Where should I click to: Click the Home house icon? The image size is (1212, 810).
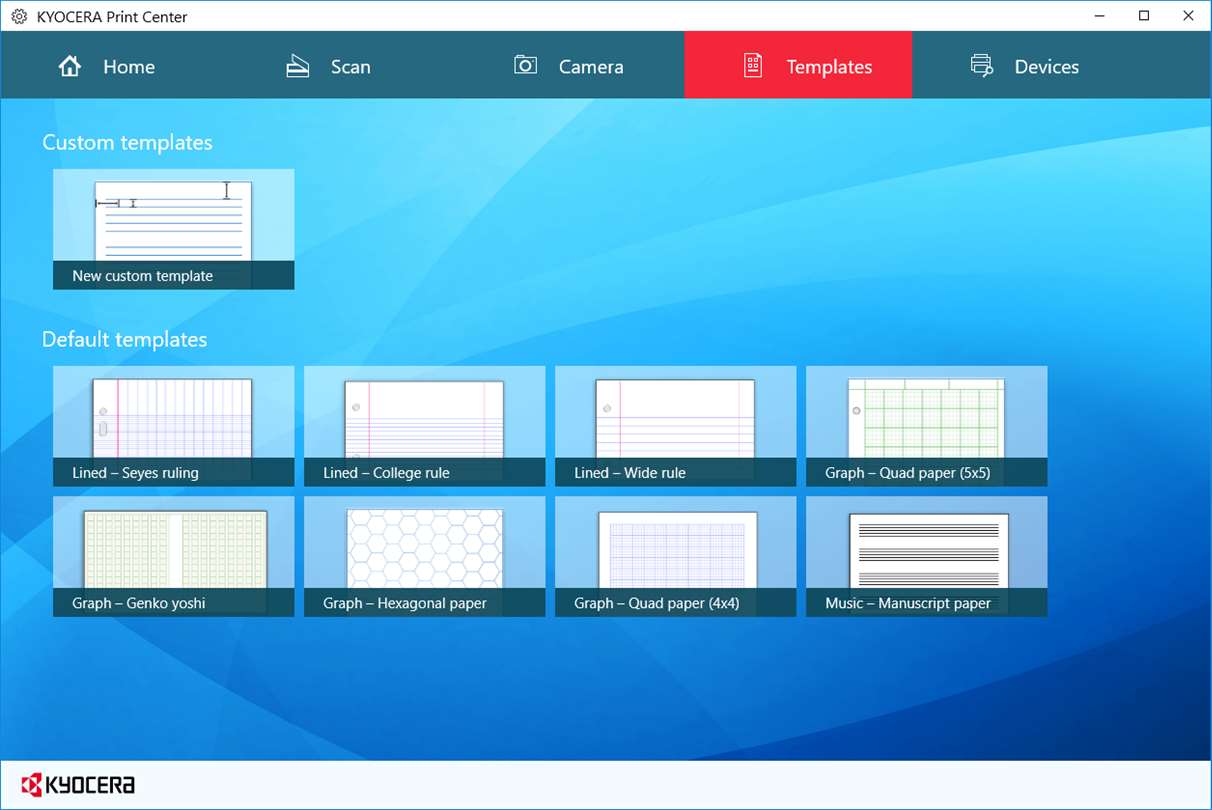[x=70, y=66]
